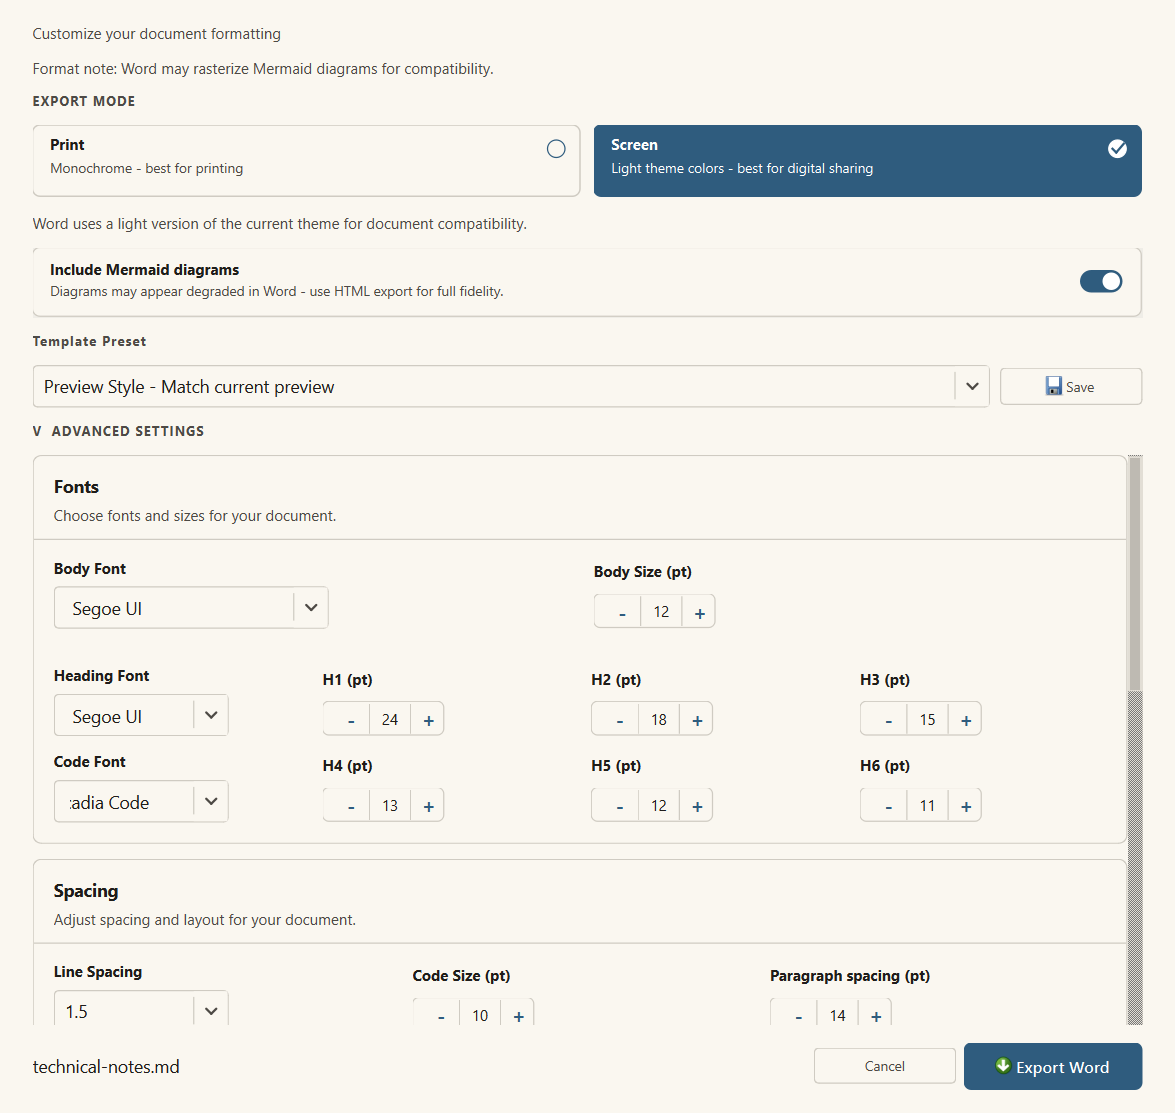The width and height of the screenshot is (1175, 1113).
Task: Decrease H3 size with minus
Action: [884, 720]
